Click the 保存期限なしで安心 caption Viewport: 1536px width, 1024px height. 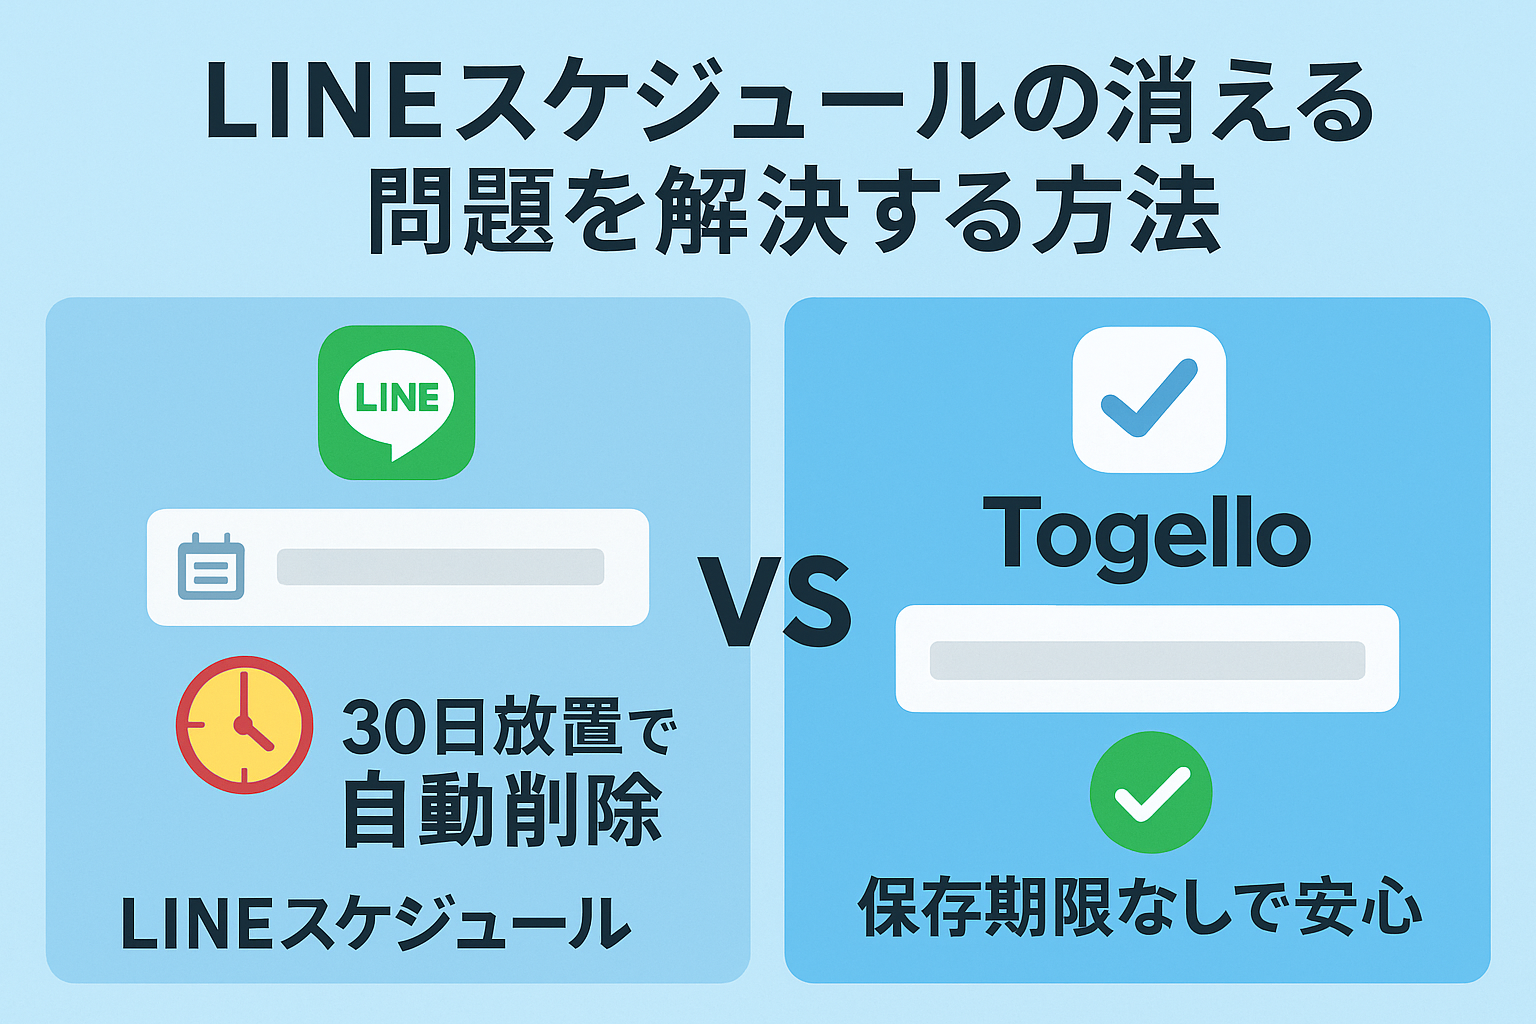click(x=1140, y=907)
